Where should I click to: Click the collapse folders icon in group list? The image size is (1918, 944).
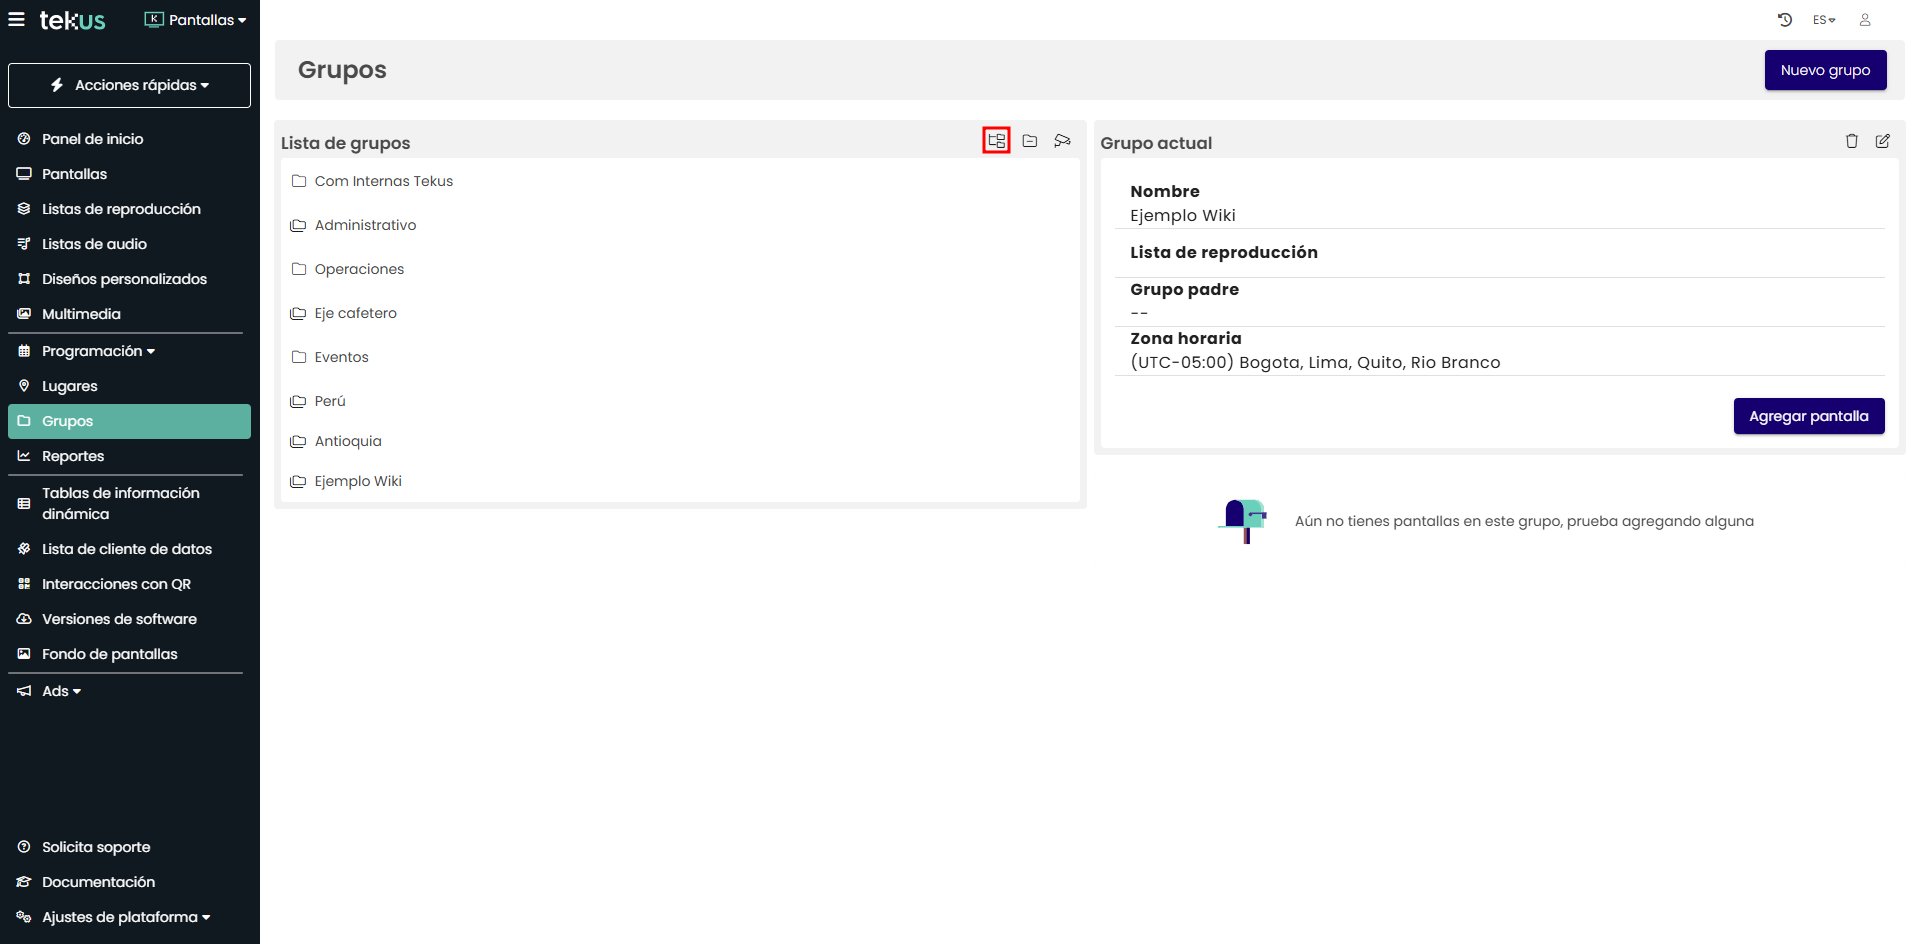pos(1029,141)
